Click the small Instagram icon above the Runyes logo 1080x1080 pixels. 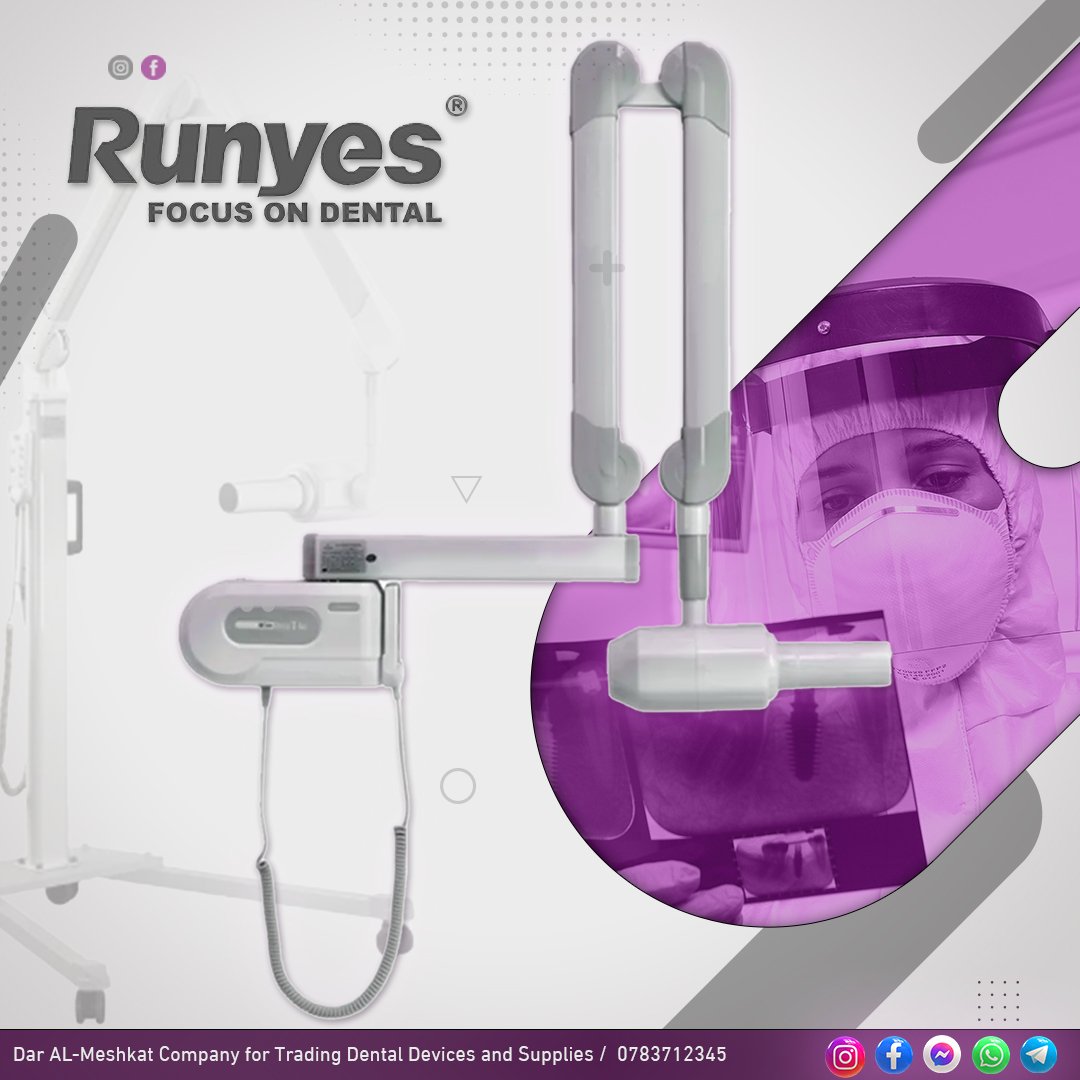tap(121, 68)
